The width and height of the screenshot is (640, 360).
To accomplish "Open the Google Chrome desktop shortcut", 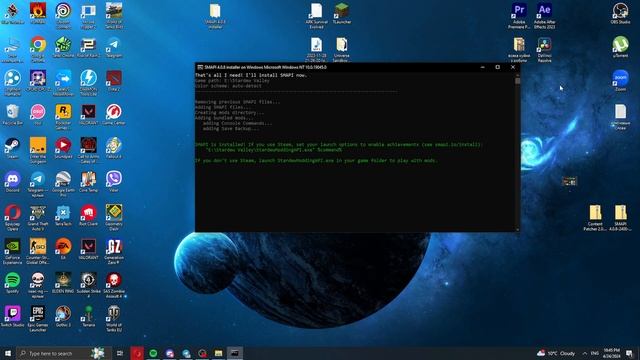I will point(38,48).
